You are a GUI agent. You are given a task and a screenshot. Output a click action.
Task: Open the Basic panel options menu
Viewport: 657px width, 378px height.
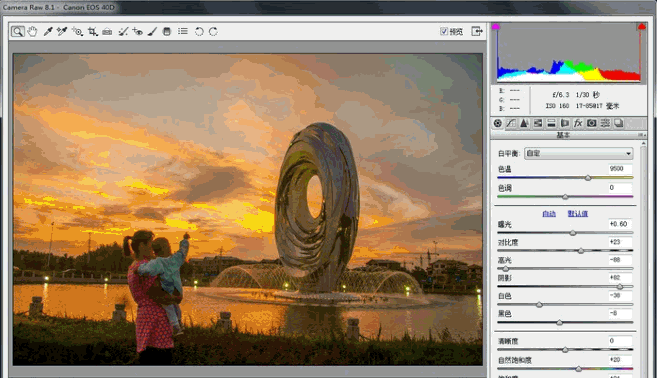(x=641, y=135)
